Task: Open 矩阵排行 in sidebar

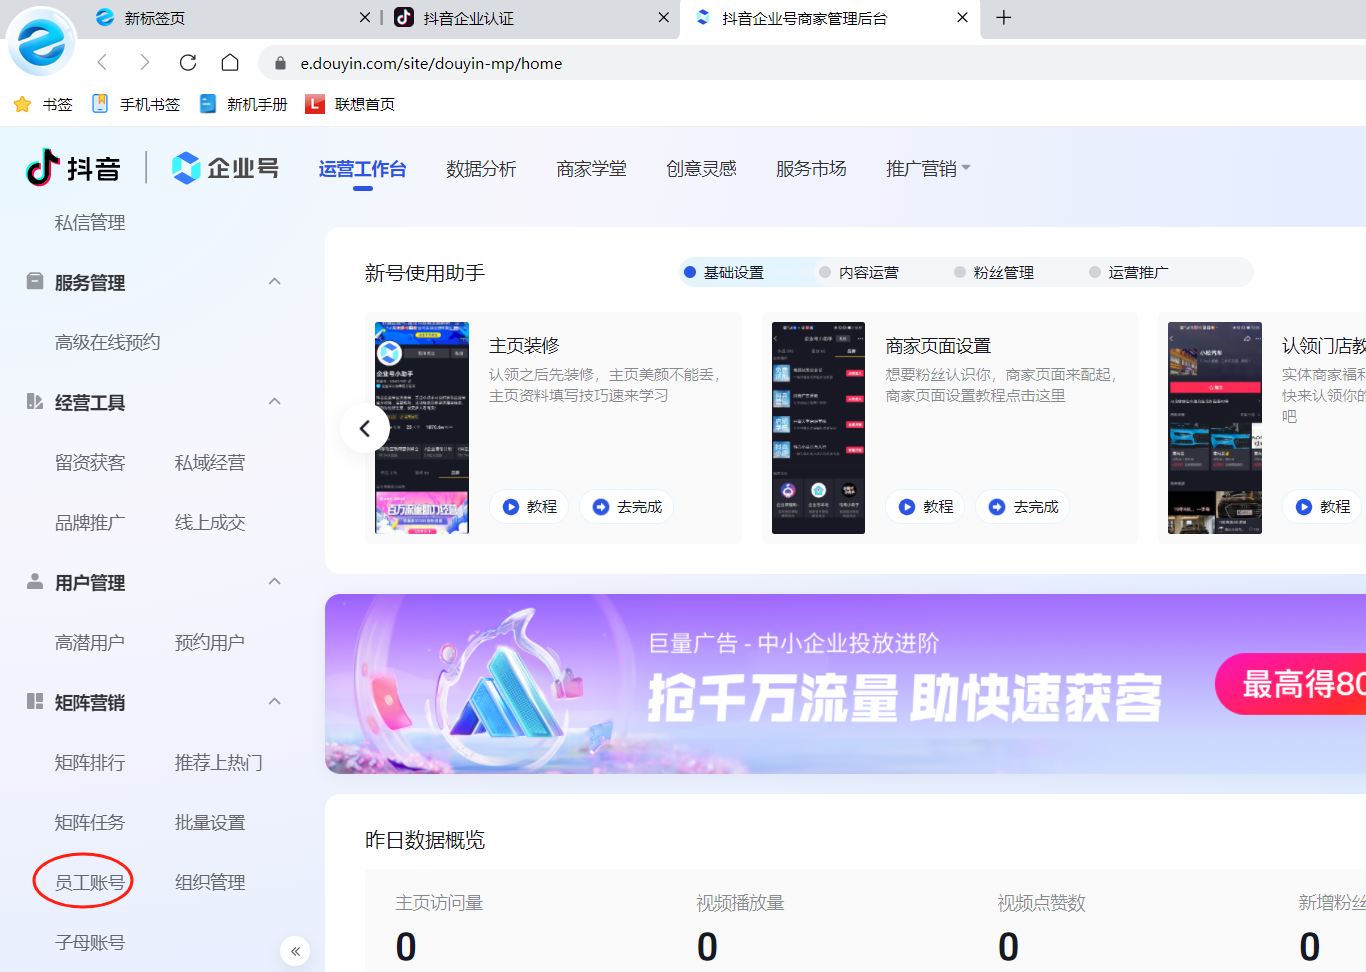Action: pyautogui.click(x=90, y=763)
